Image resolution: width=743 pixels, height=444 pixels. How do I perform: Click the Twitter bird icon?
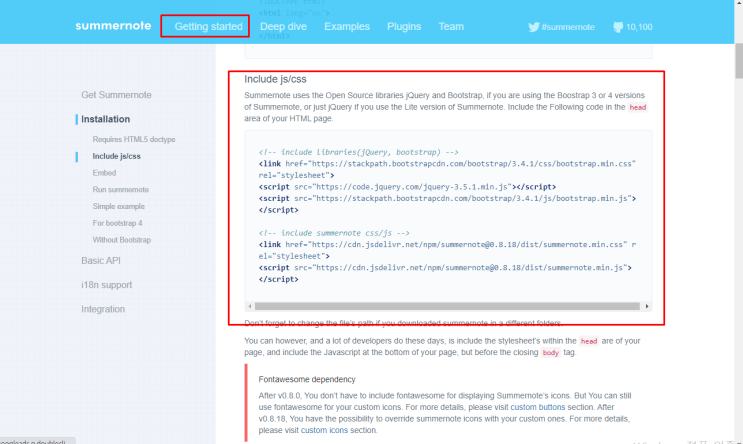point(534,27)
